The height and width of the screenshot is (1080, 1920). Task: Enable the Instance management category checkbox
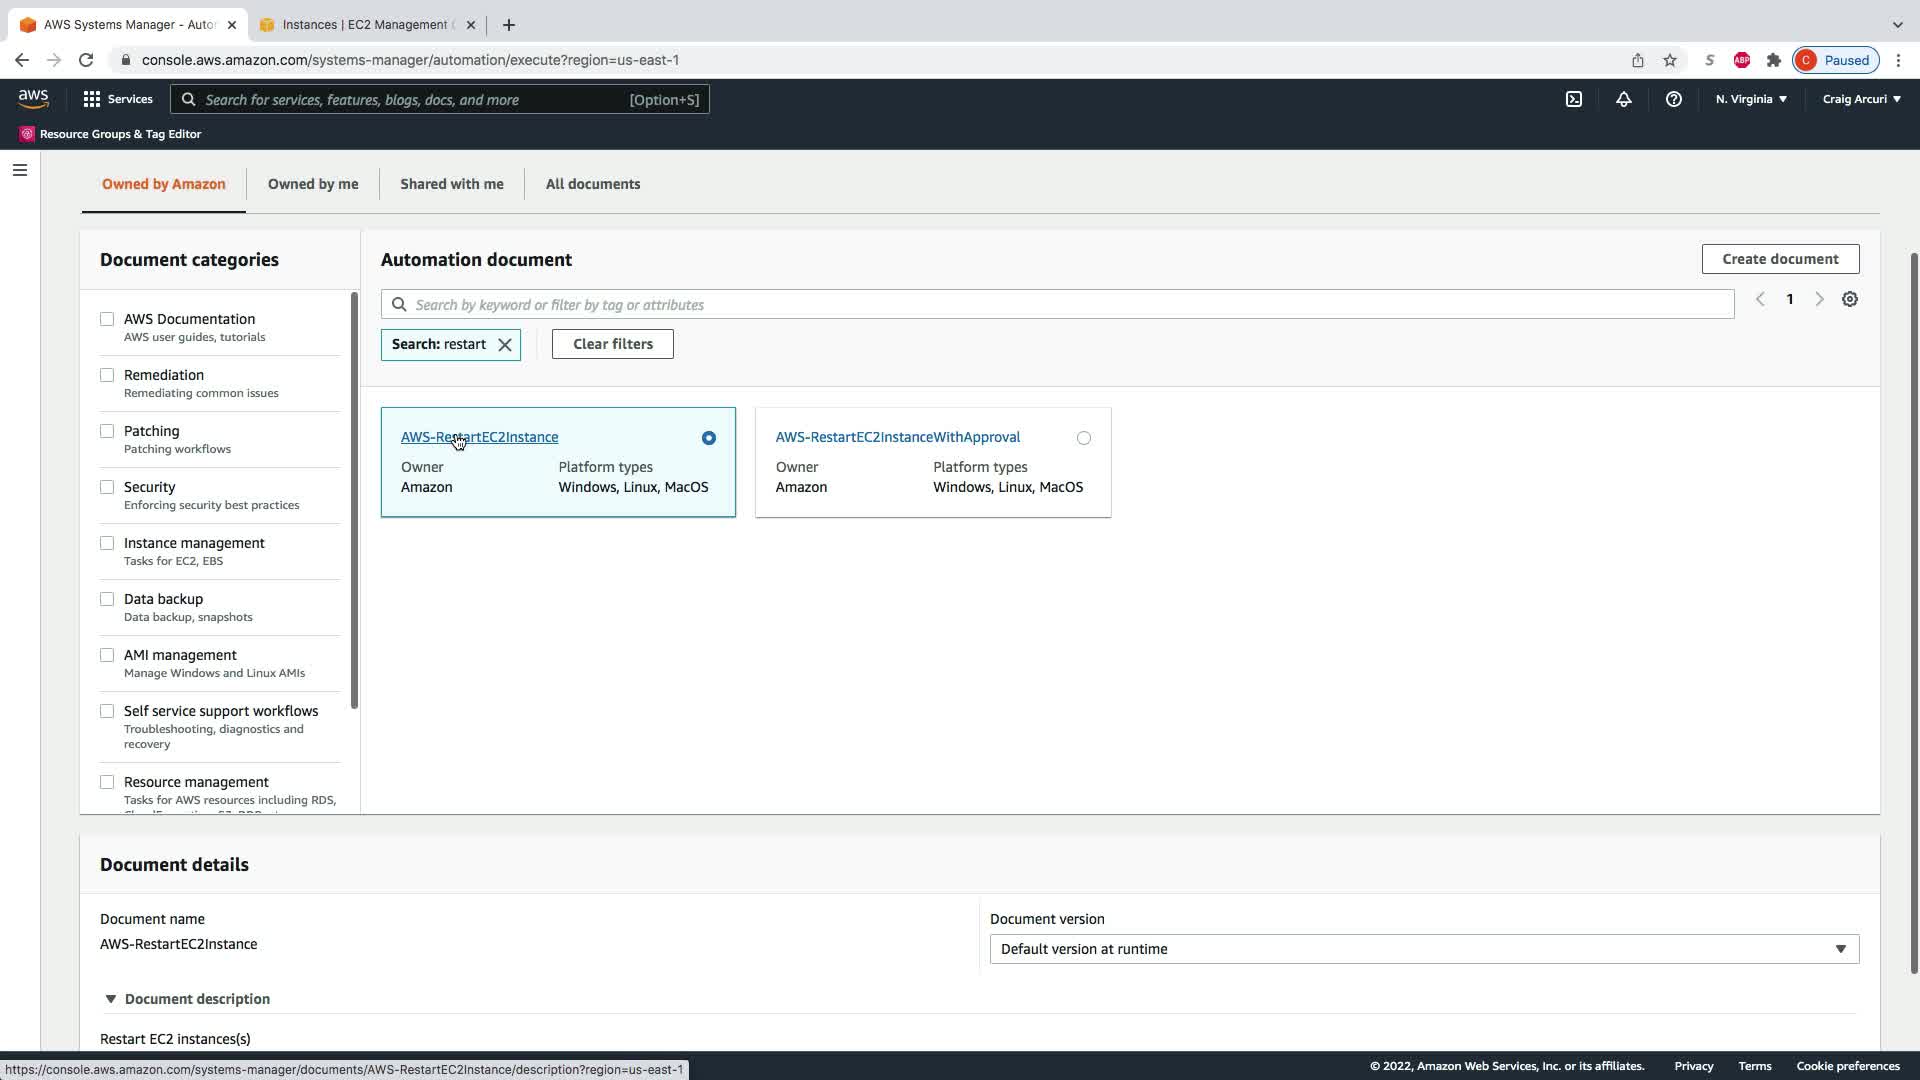(107, 543)
